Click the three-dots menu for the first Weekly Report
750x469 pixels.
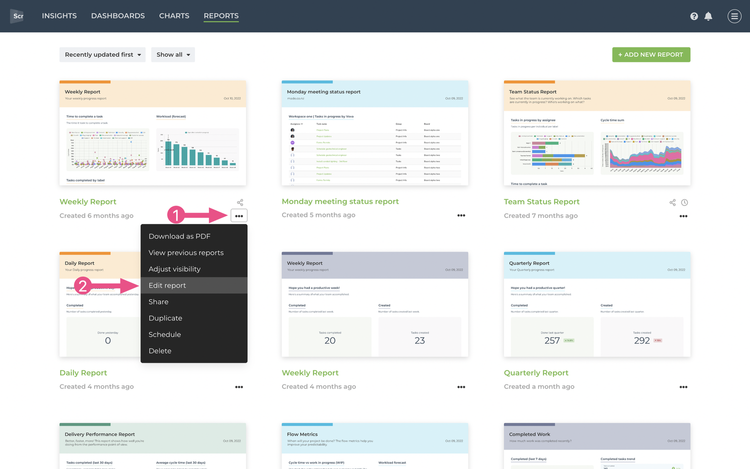pos(239,216)
